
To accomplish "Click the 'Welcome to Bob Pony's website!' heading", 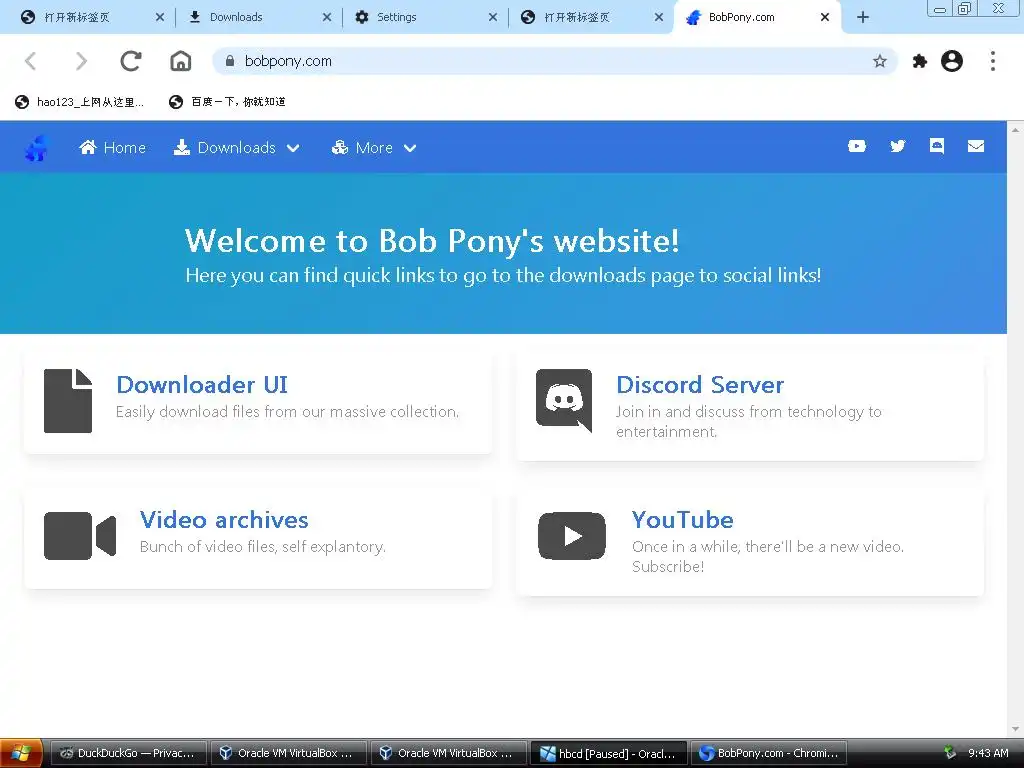I will coord(432,241).
